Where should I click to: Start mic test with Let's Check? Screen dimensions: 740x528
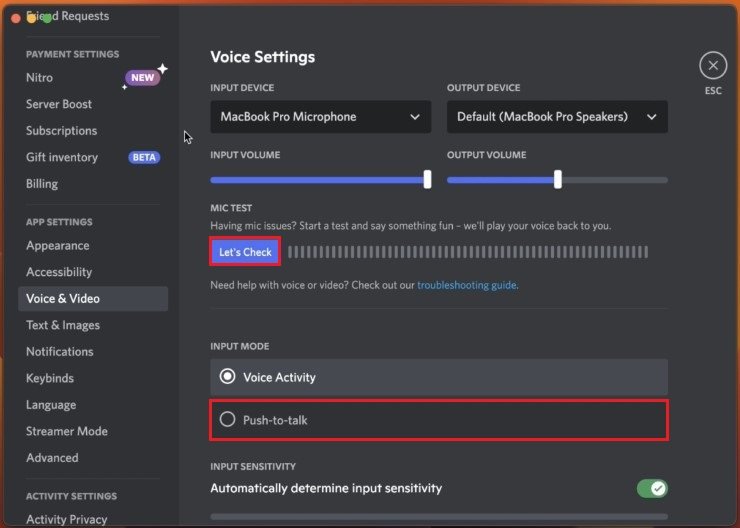point(245,252)
